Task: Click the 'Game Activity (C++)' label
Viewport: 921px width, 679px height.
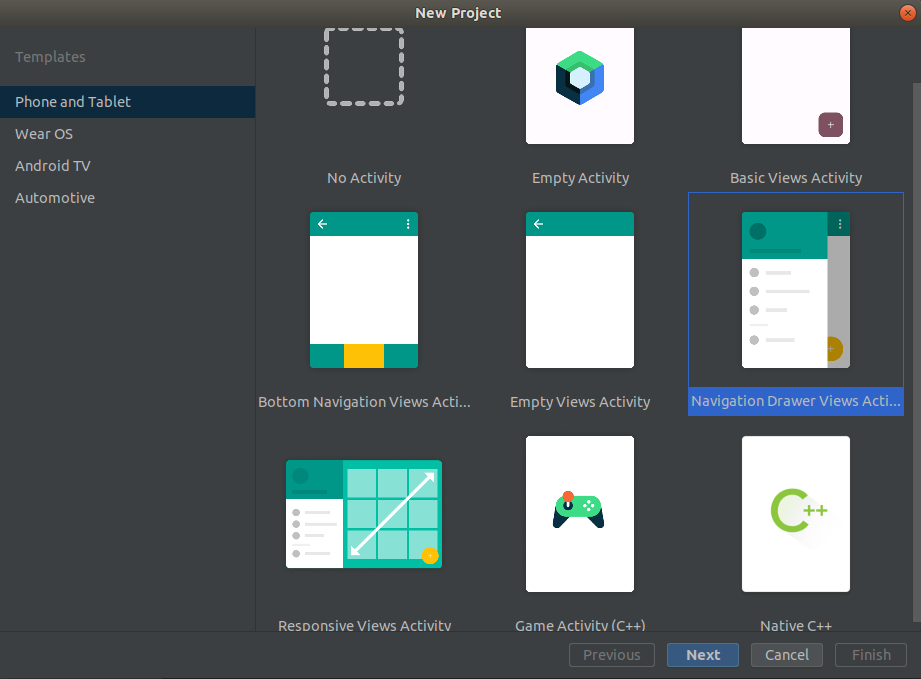Action: pyautogui.click(x=580, y=625)
